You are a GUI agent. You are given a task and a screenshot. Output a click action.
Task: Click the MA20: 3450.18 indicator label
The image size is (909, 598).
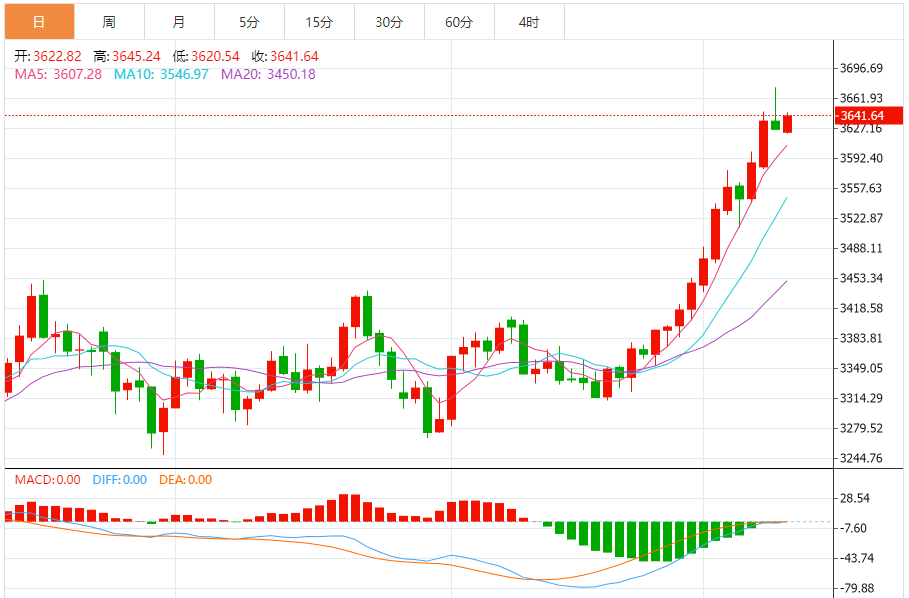pyautogui.click(x=268, y=74)
